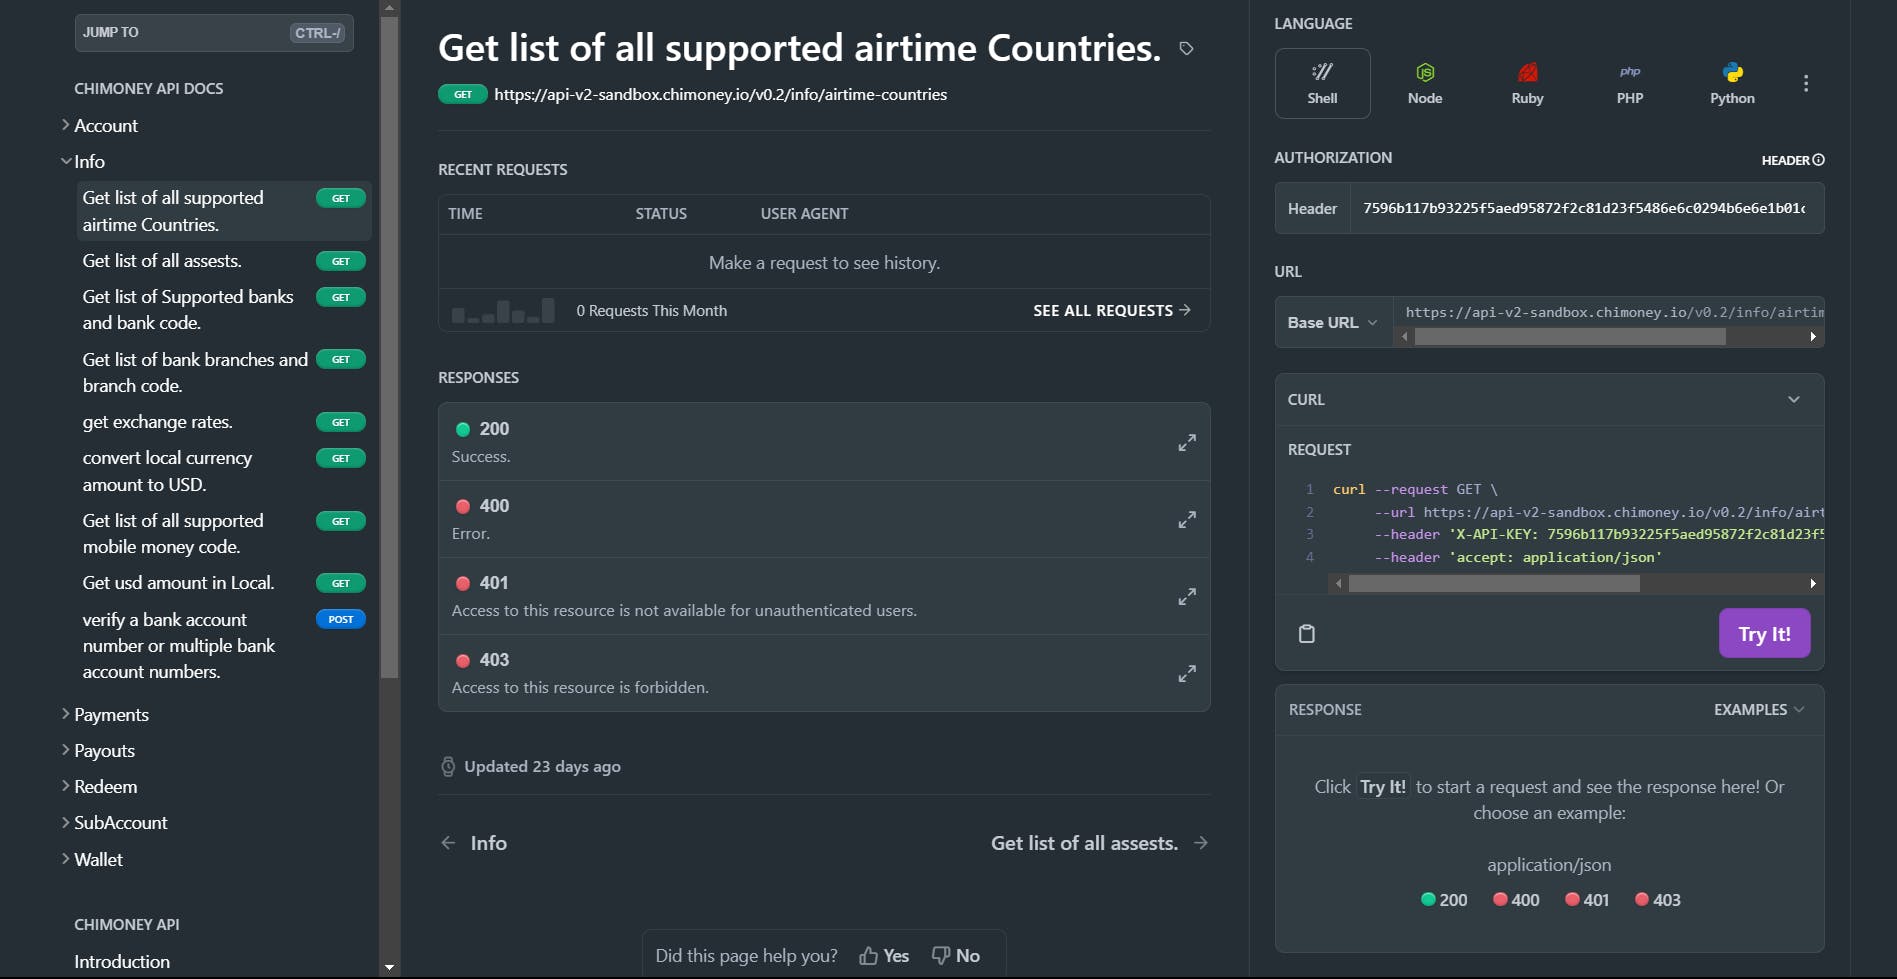
Task: Copy the cURL request with clipboard icon
Action: tap(1306, 633)
